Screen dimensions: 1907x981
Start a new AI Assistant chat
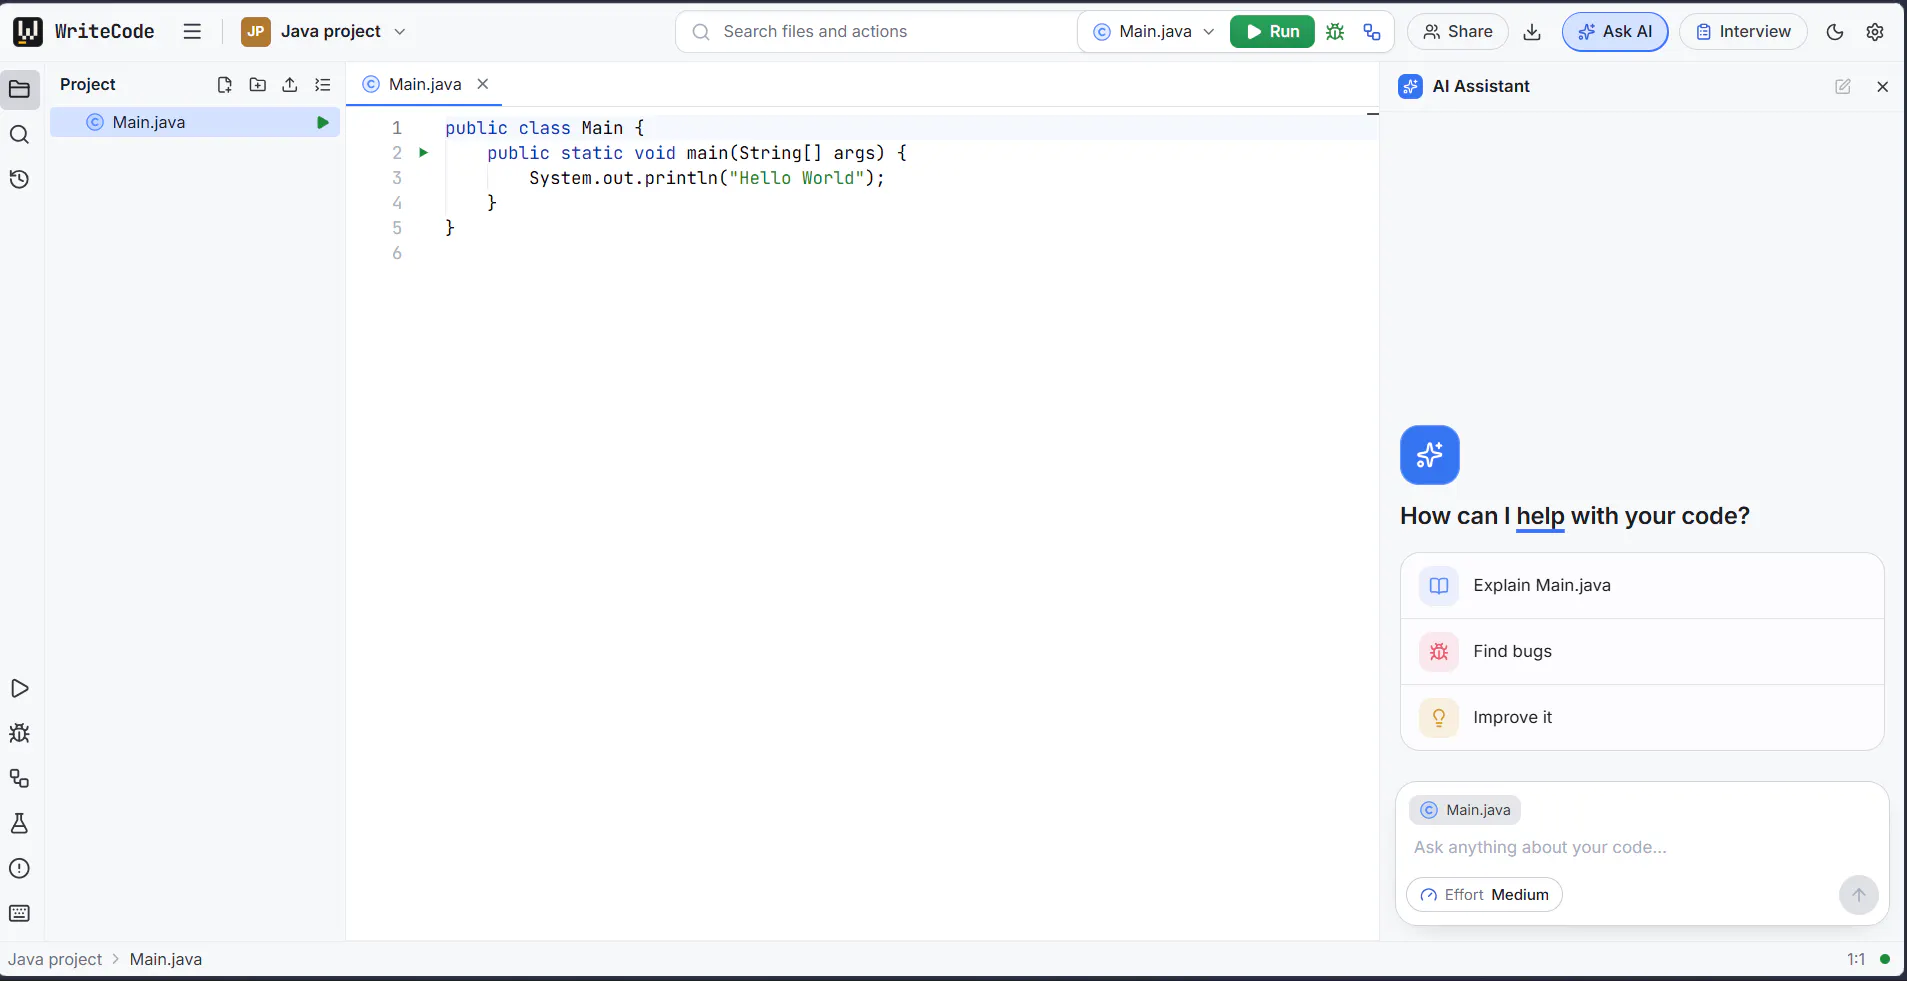pos(1843,87)
